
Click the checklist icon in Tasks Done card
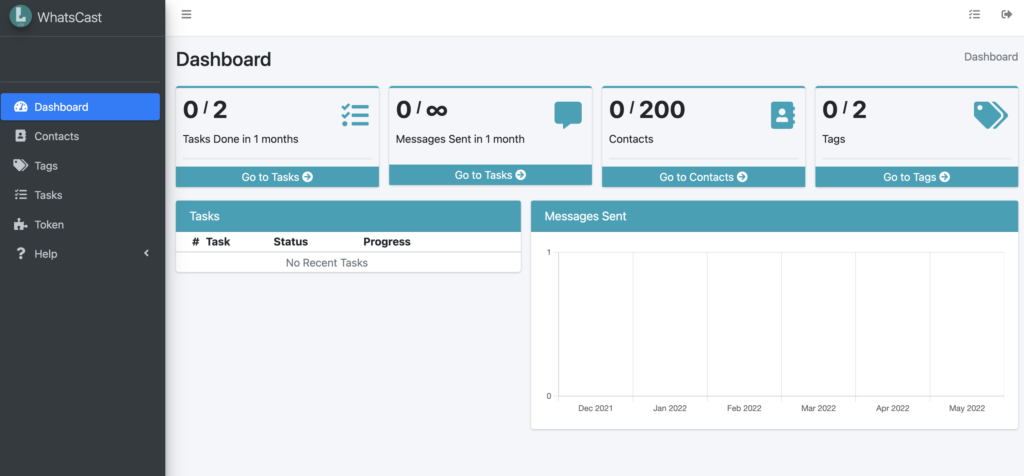355,115
